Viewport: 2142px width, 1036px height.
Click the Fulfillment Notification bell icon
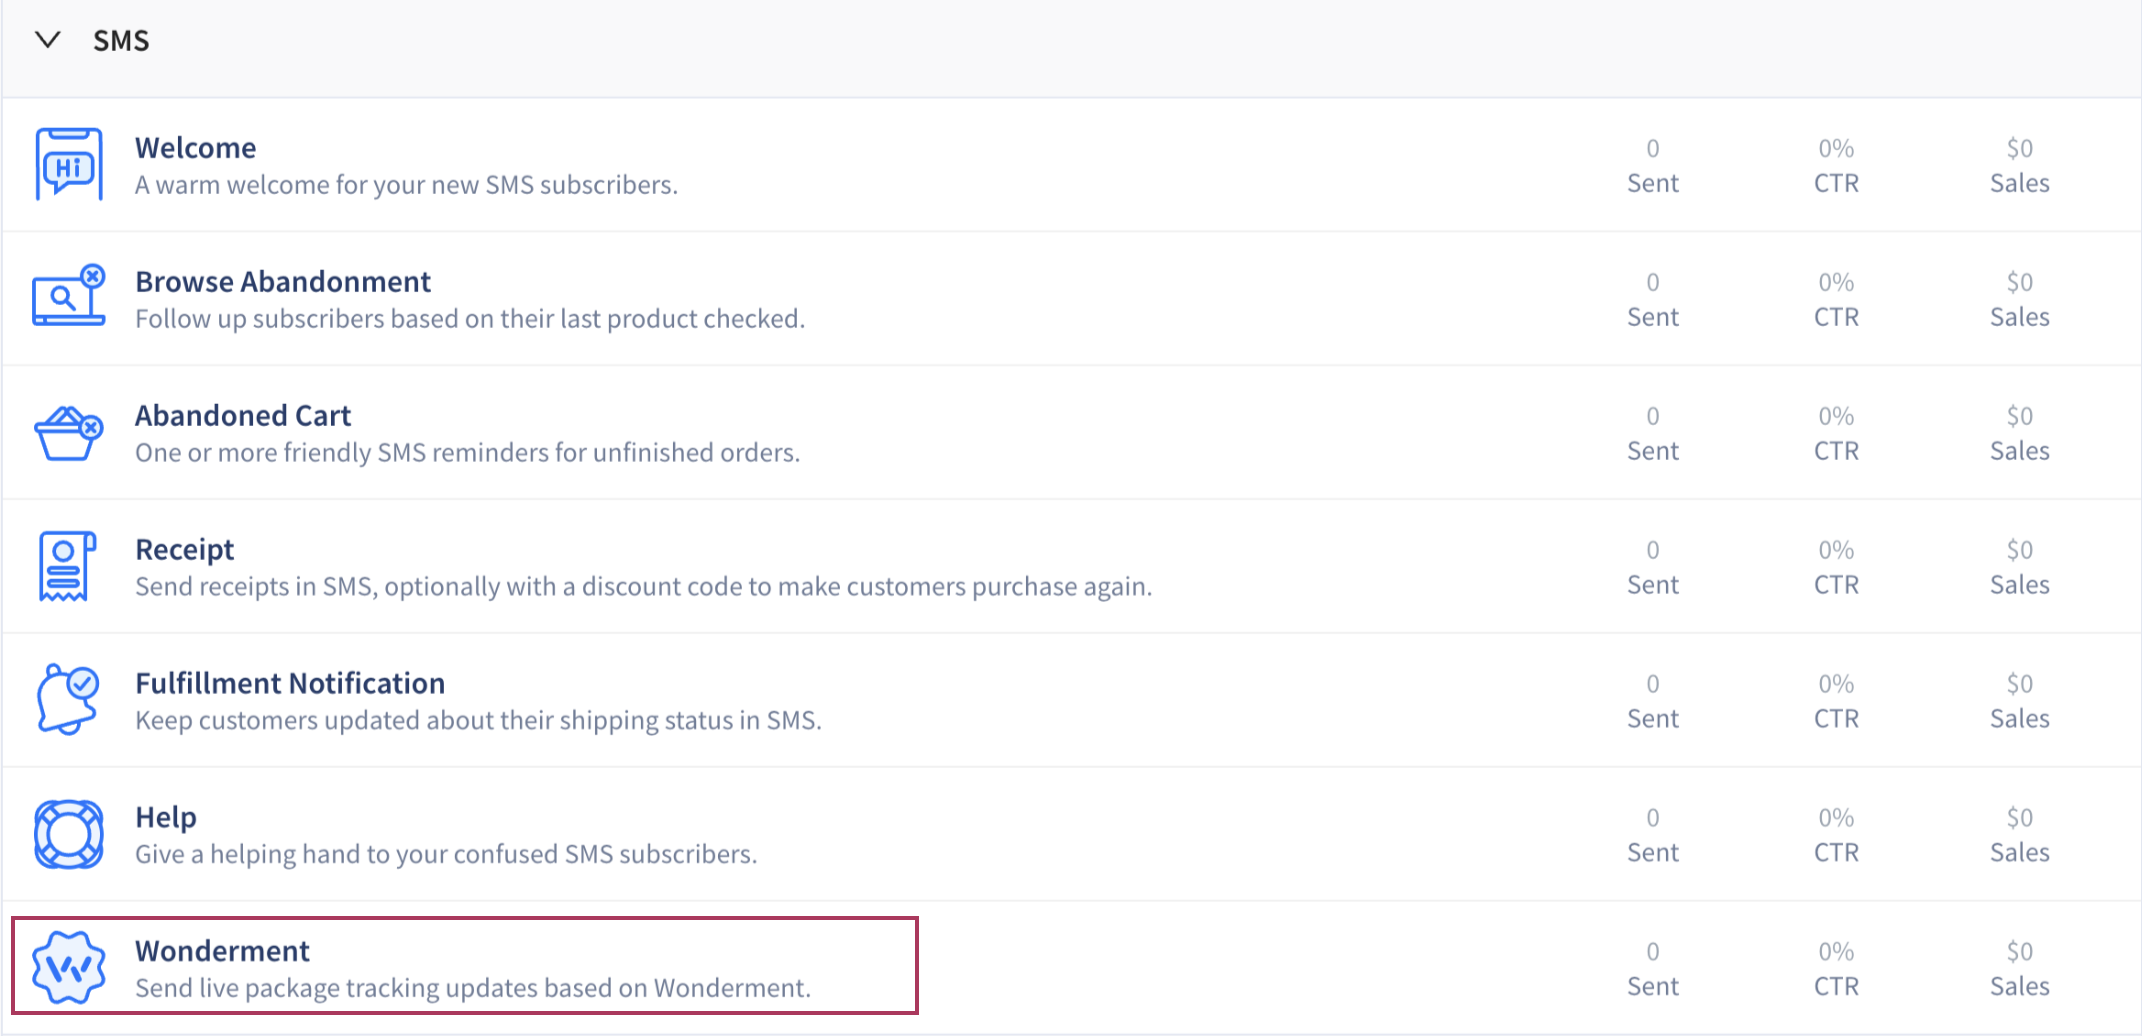(68, 700)
